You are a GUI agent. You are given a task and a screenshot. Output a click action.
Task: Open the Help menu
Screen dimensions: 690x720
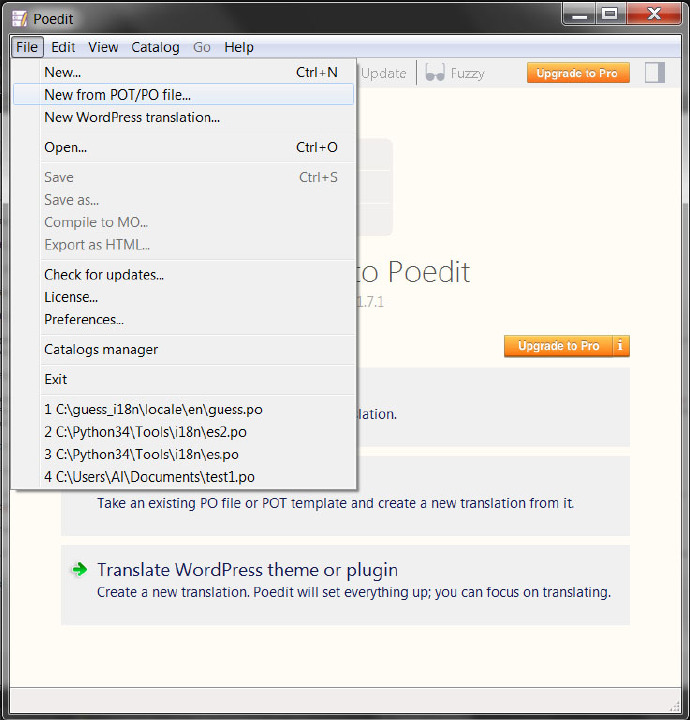pyautogui.click(x=239, y=47)
